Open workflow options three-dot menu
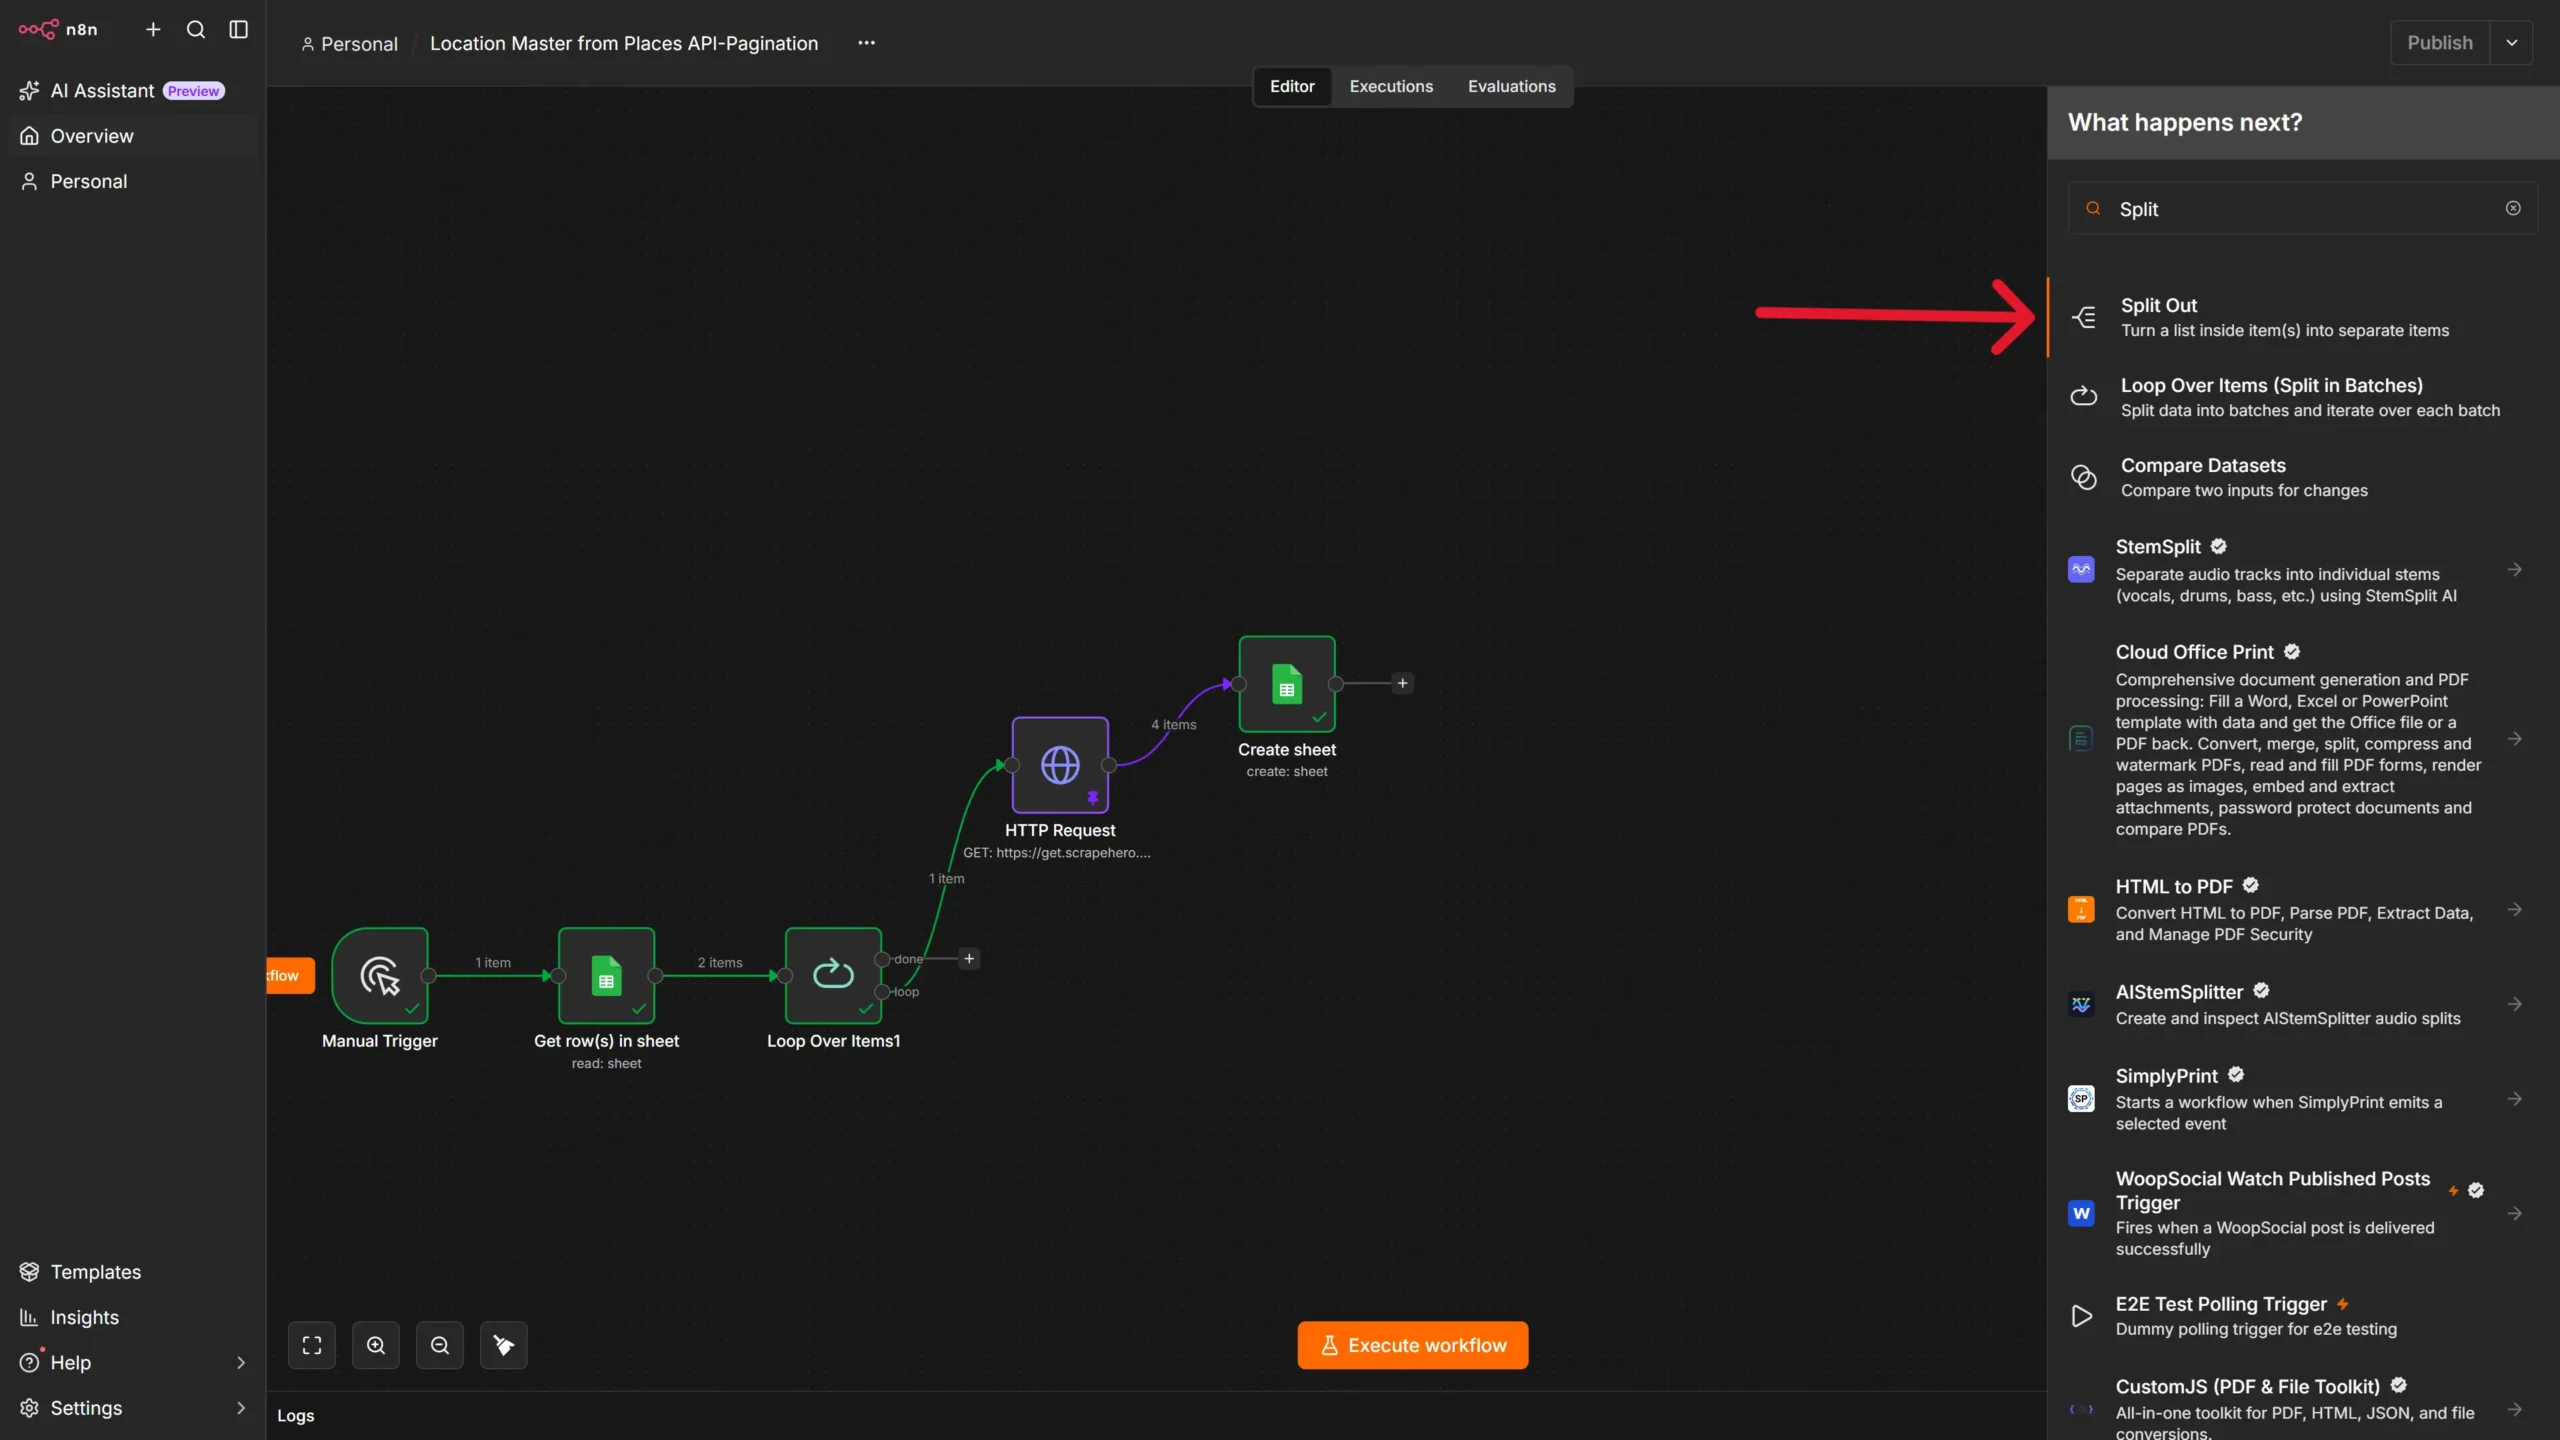The height and width of the screenshot is (1440, 2560). [866, 43]
